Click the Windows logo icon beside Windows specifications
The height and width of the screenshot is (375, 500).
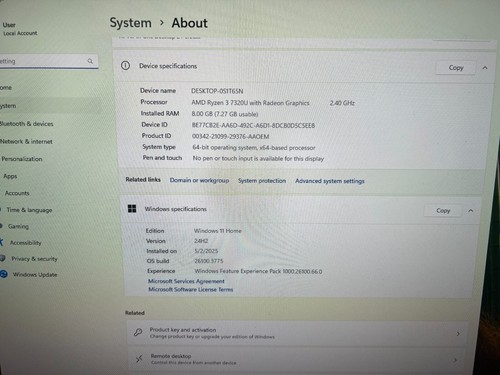132,209
